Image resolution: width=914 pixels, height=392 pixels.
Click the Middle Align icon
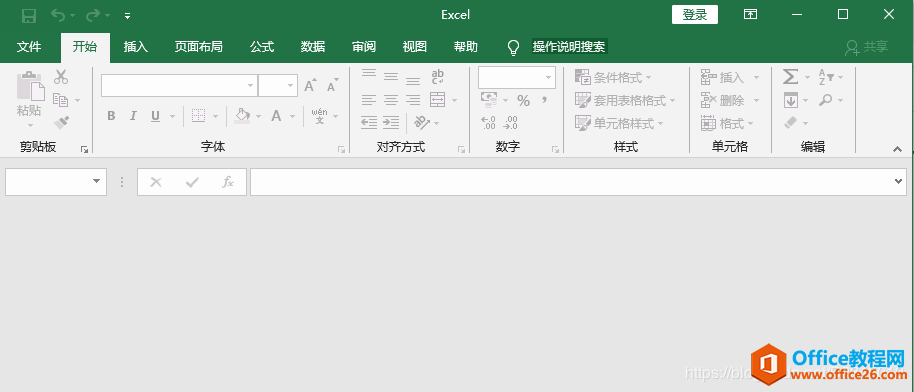pyautogui.click(x=391, y=76)
